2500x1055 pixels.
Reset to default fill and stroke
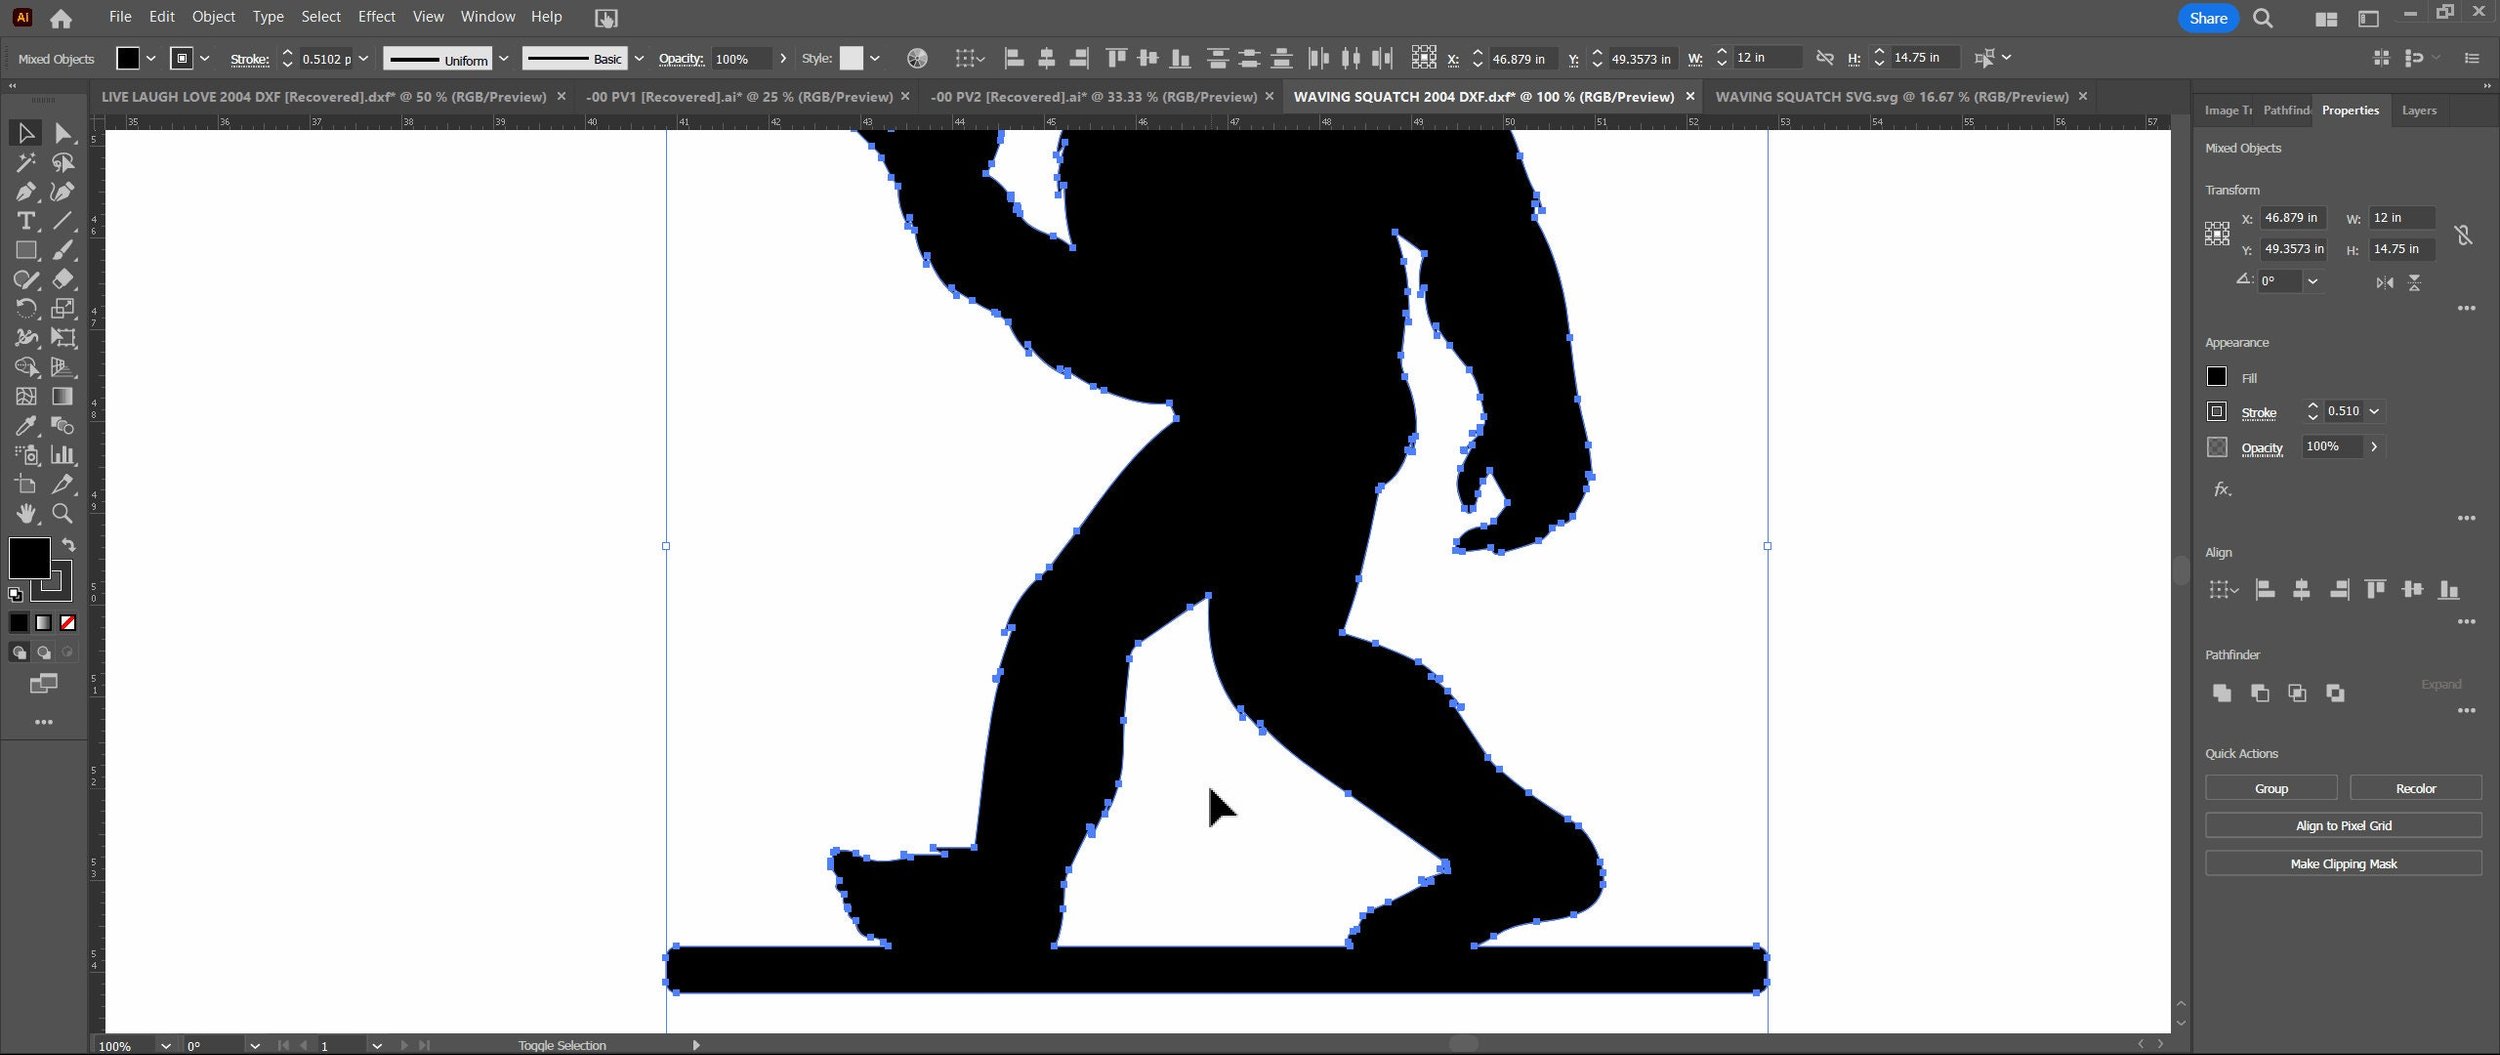point(15,594)
